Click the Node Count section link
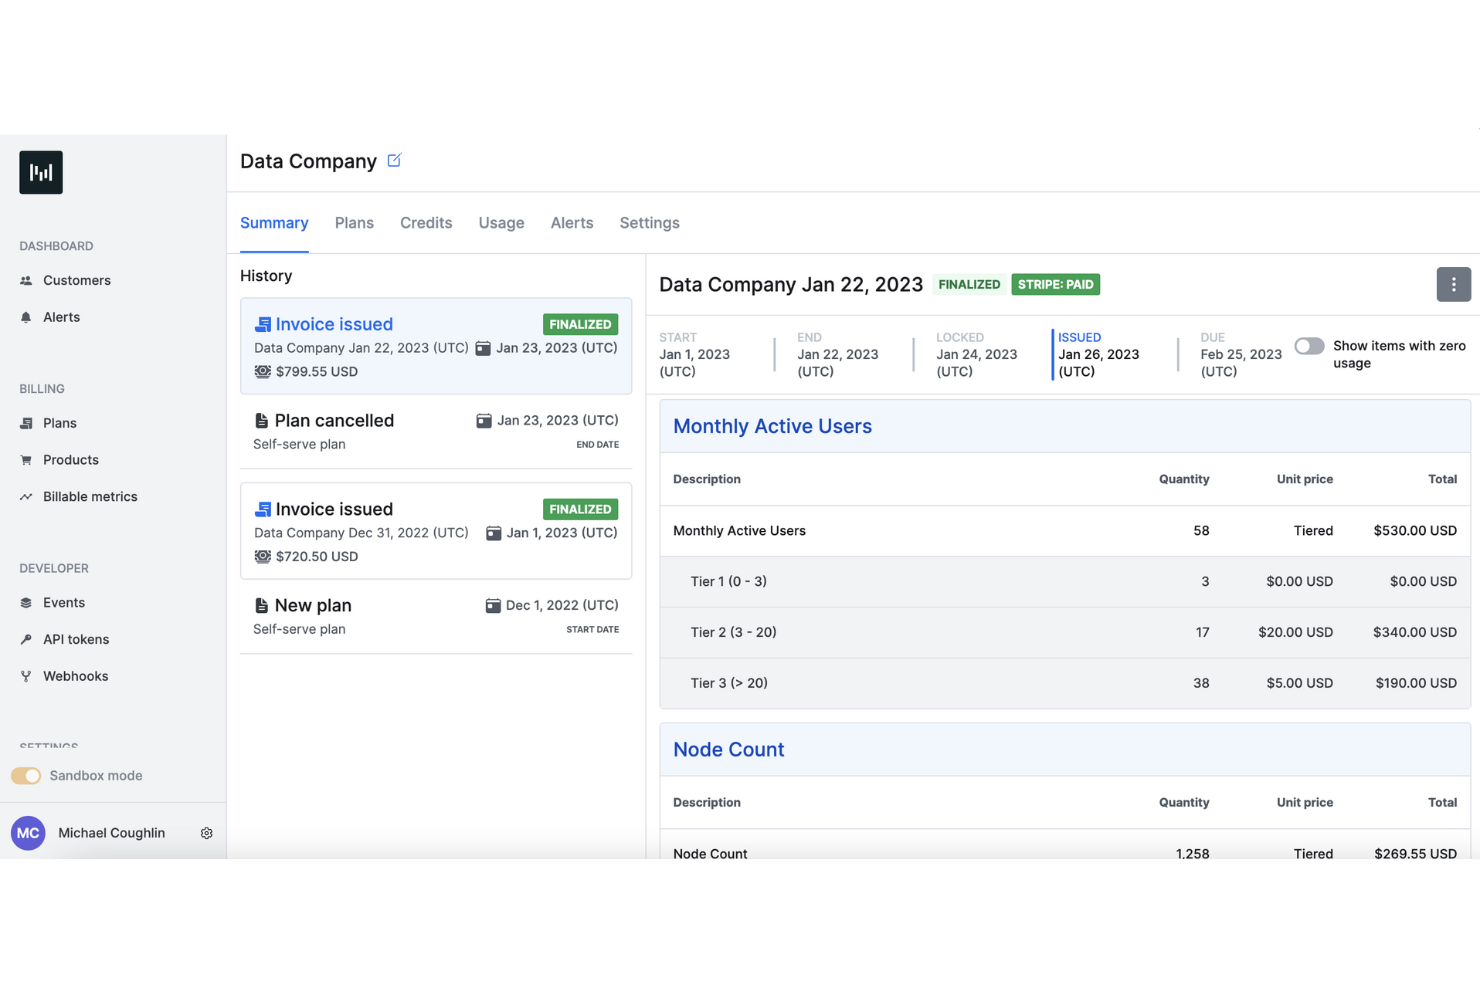This screenshot has width=1480, height=987. [x=728, y=749]
